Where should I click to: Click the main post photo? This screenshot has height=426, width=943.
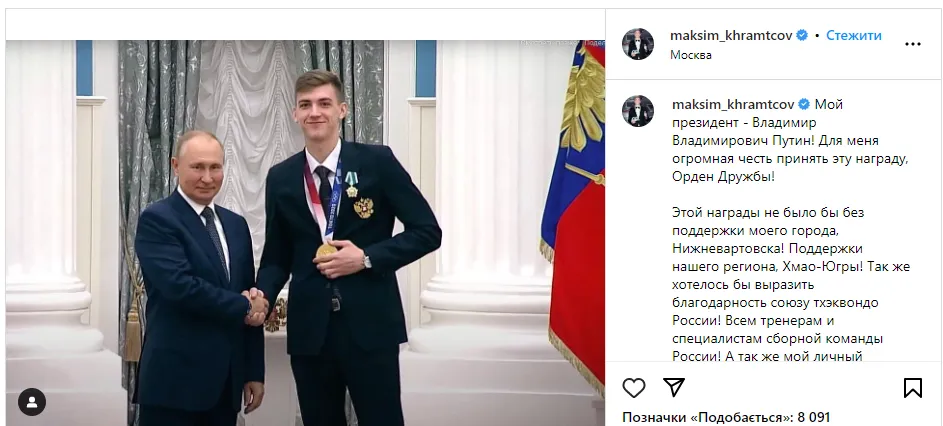coord(305,233)
